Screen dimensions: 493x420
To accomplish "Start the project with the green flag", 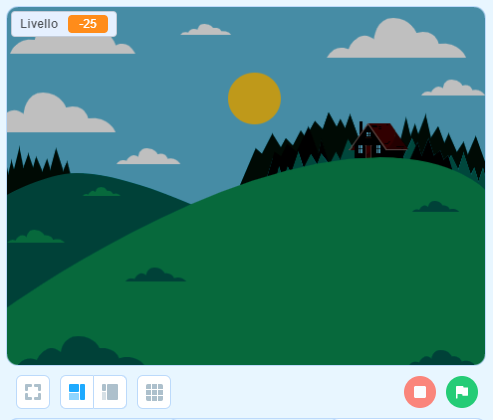I will [462, 392].
